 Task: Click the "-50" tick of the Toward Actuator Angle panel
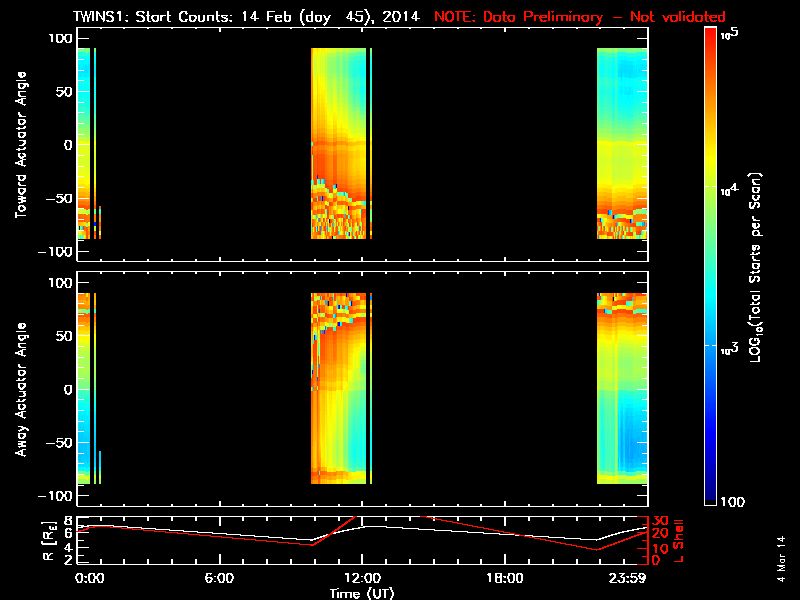coord(59,198)
